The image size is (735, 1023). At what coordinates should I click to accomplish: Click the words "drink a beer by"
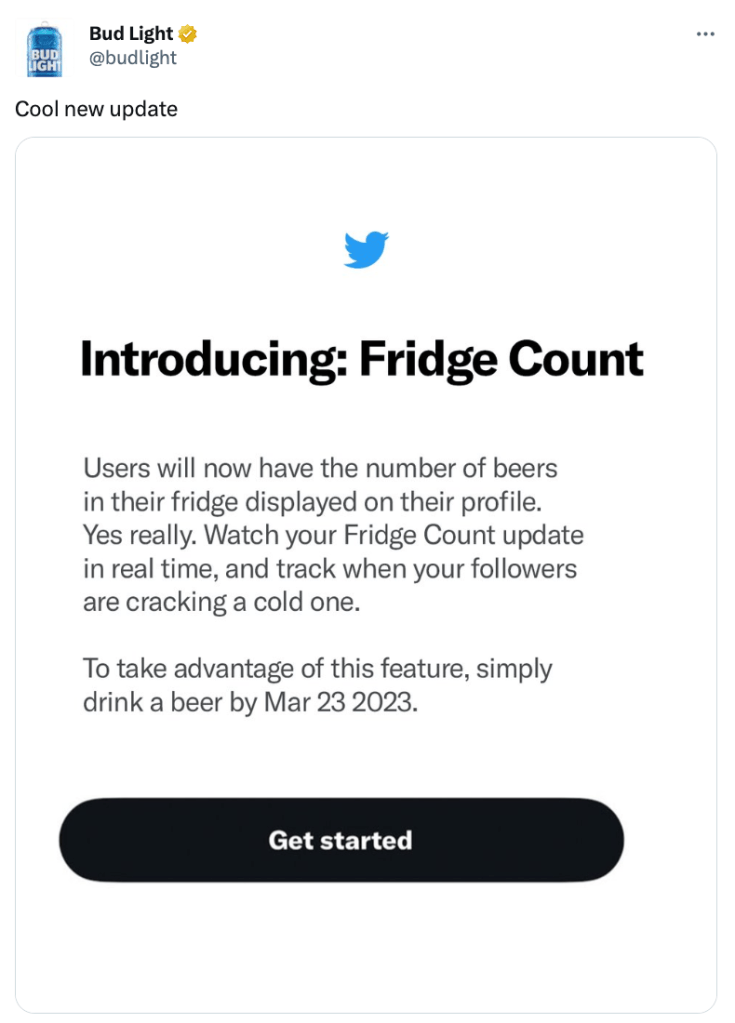[x=170, y=702]
